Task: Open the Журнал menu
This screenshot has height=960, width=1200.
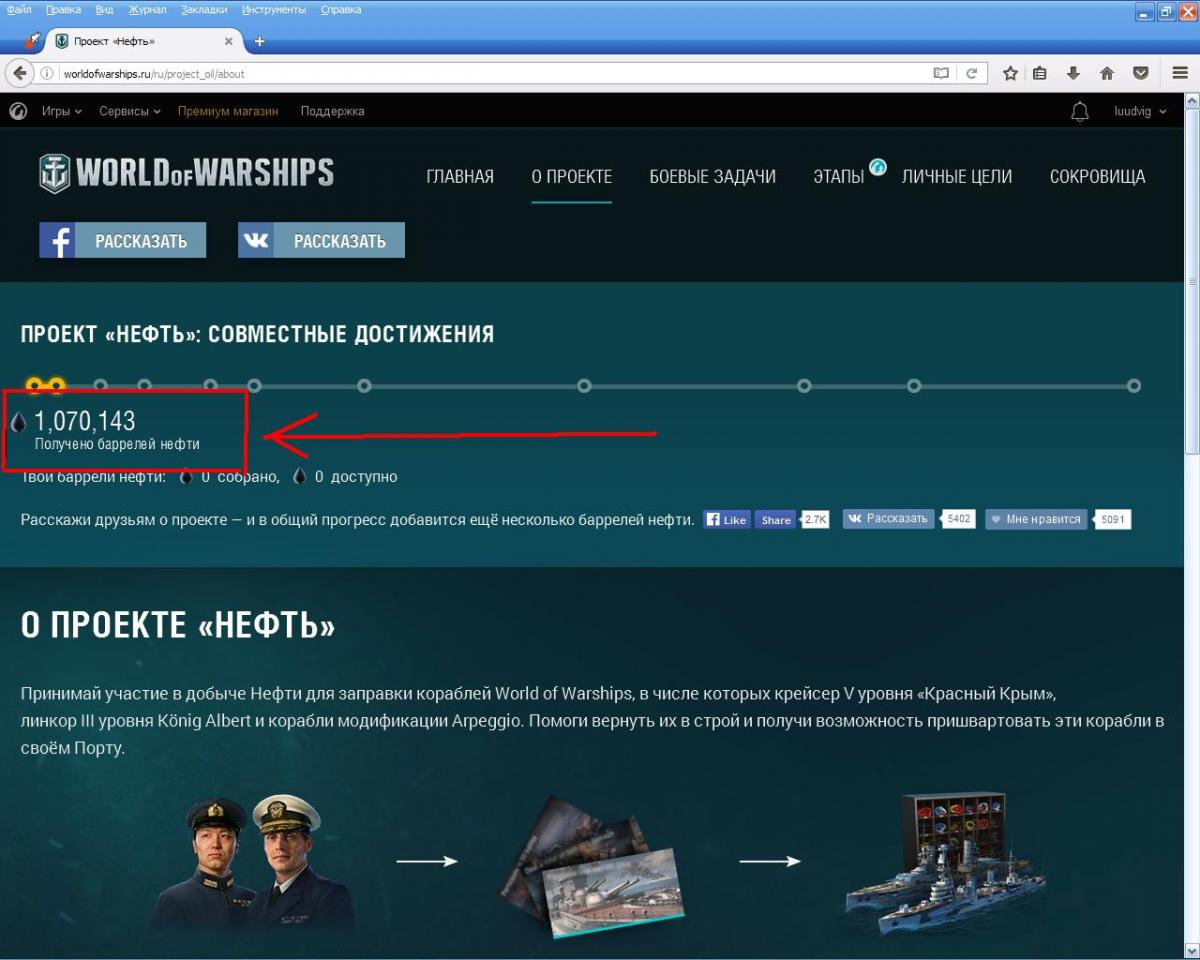Action: click(x=148, y=9)
